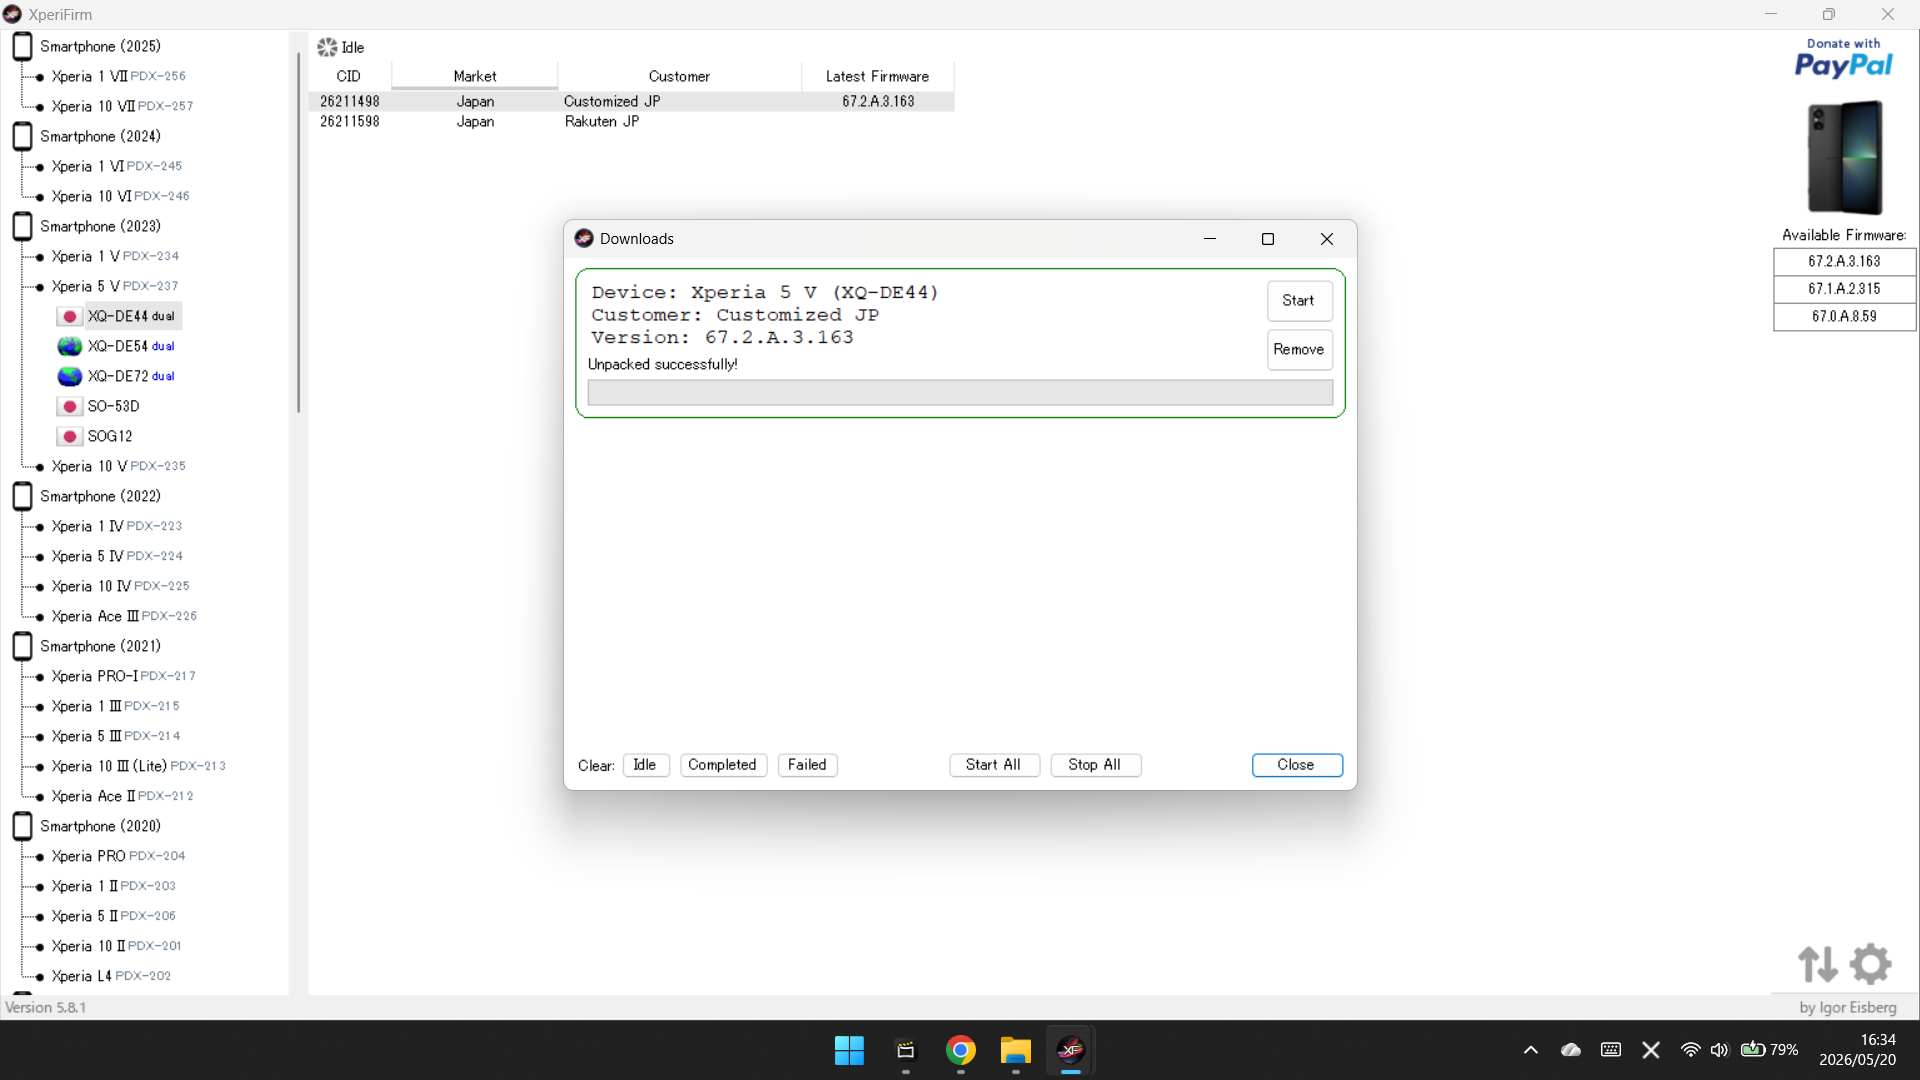Viewport: 1920px width, 1080px height.
Task: Click the Smartphone (2024) phone icon
Action: [x=22, y=136]
